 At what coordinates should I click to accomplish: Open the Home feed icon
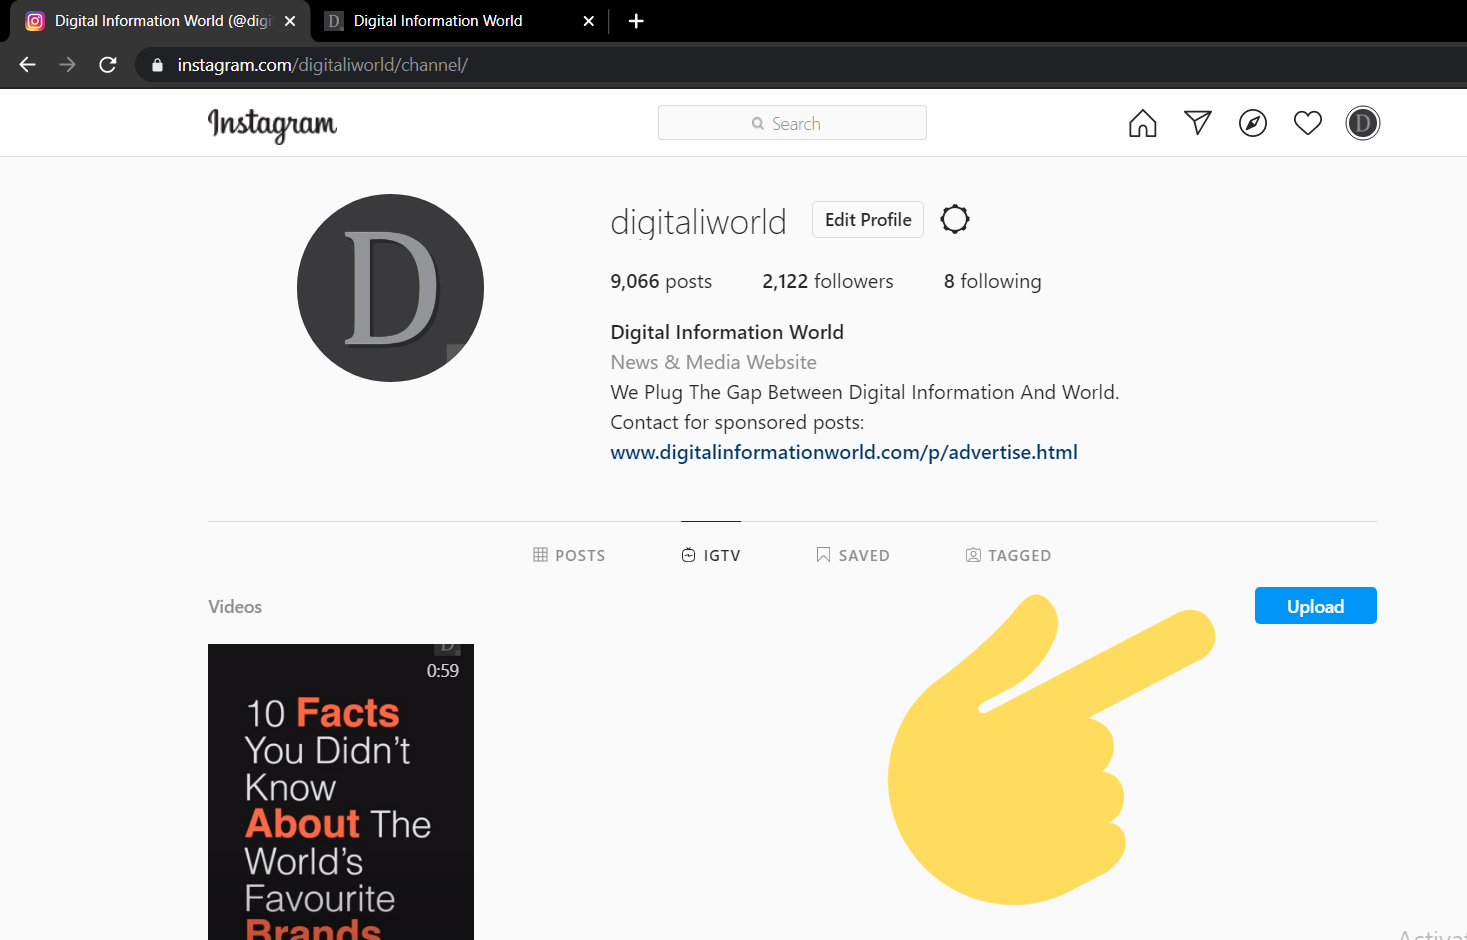[x=1142, y=122]
